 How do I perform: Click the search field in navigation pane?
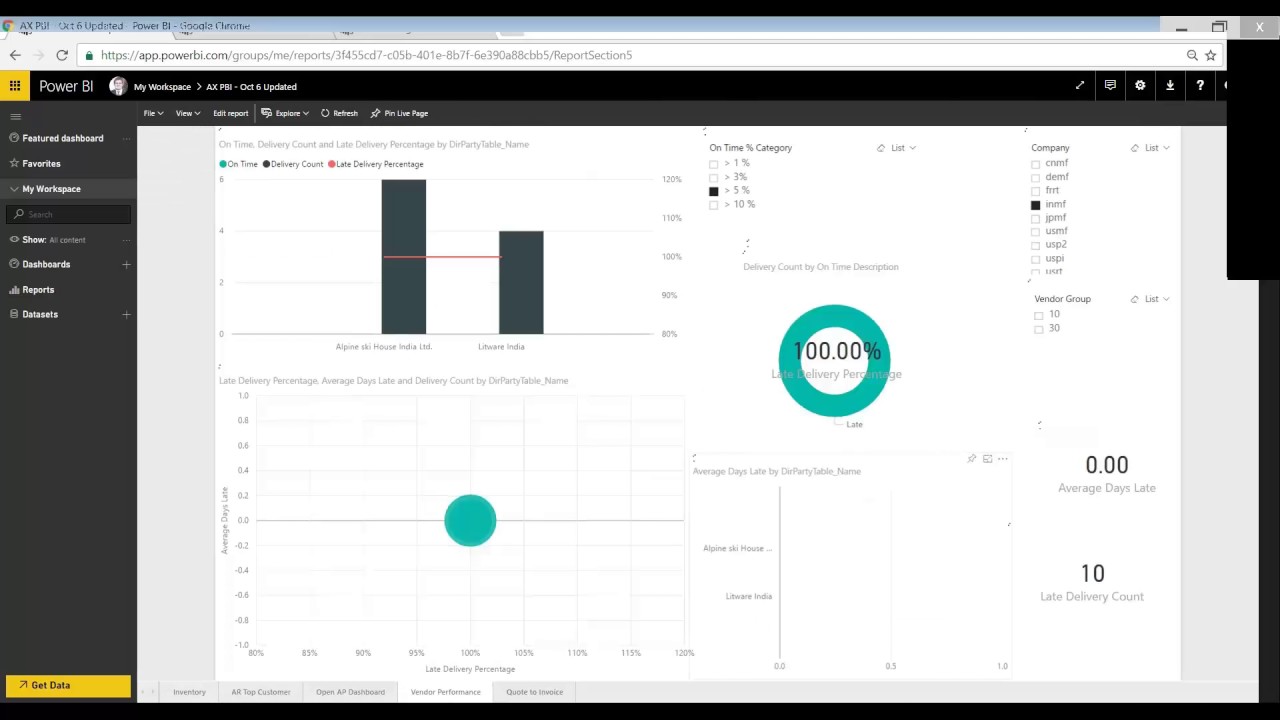pyautogui.click(x=68, y=214)
